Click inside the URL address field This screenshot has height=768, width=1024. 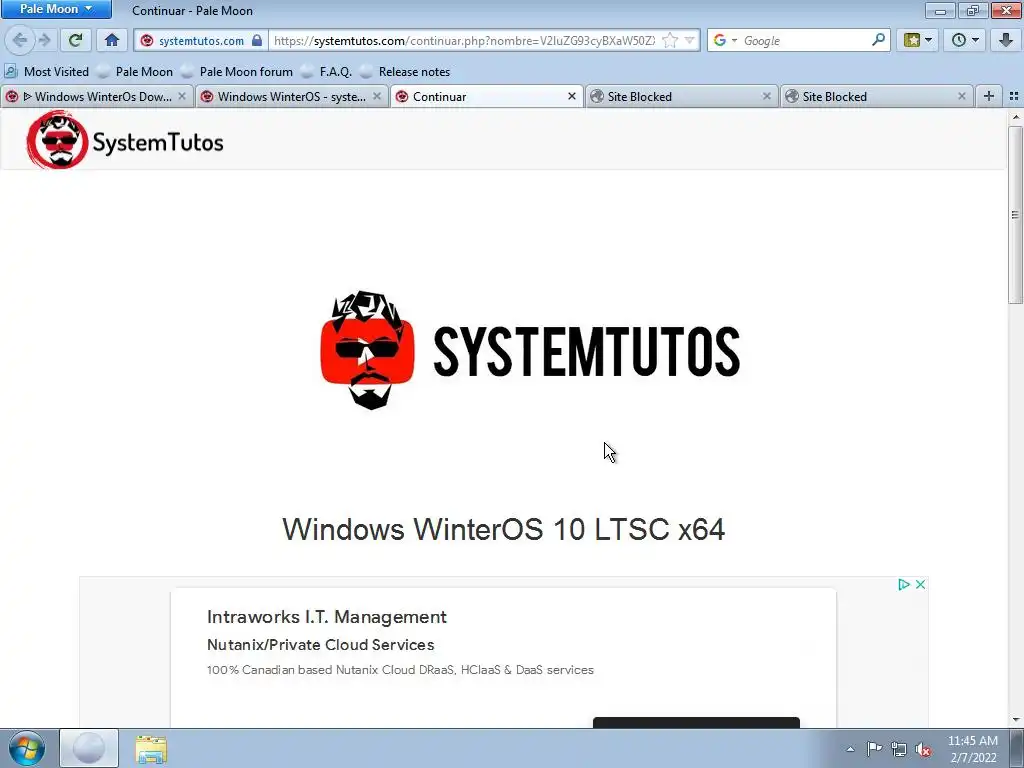pos(464,40)
